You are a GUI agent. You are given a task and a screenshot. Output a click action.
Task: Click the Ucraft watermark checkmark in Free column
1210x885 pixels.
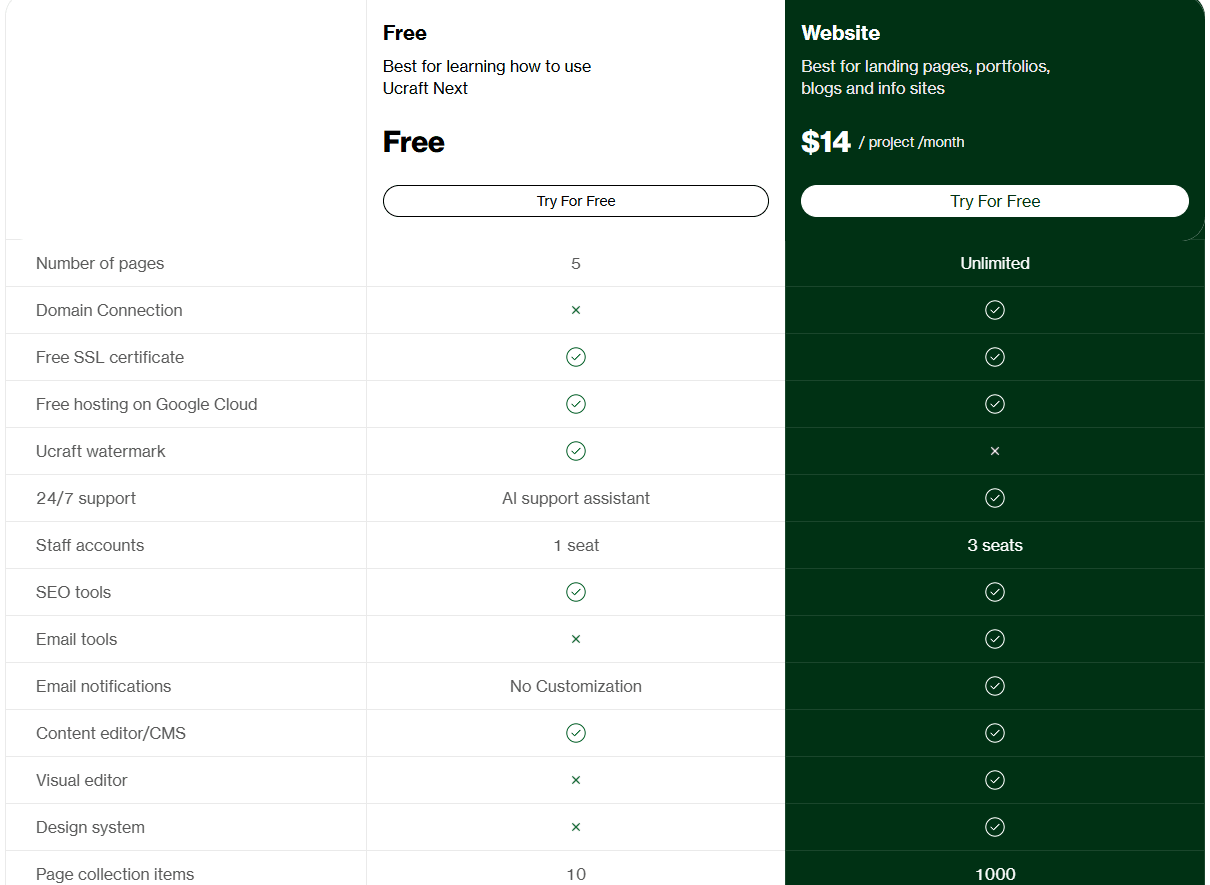(x=576, y=451)
